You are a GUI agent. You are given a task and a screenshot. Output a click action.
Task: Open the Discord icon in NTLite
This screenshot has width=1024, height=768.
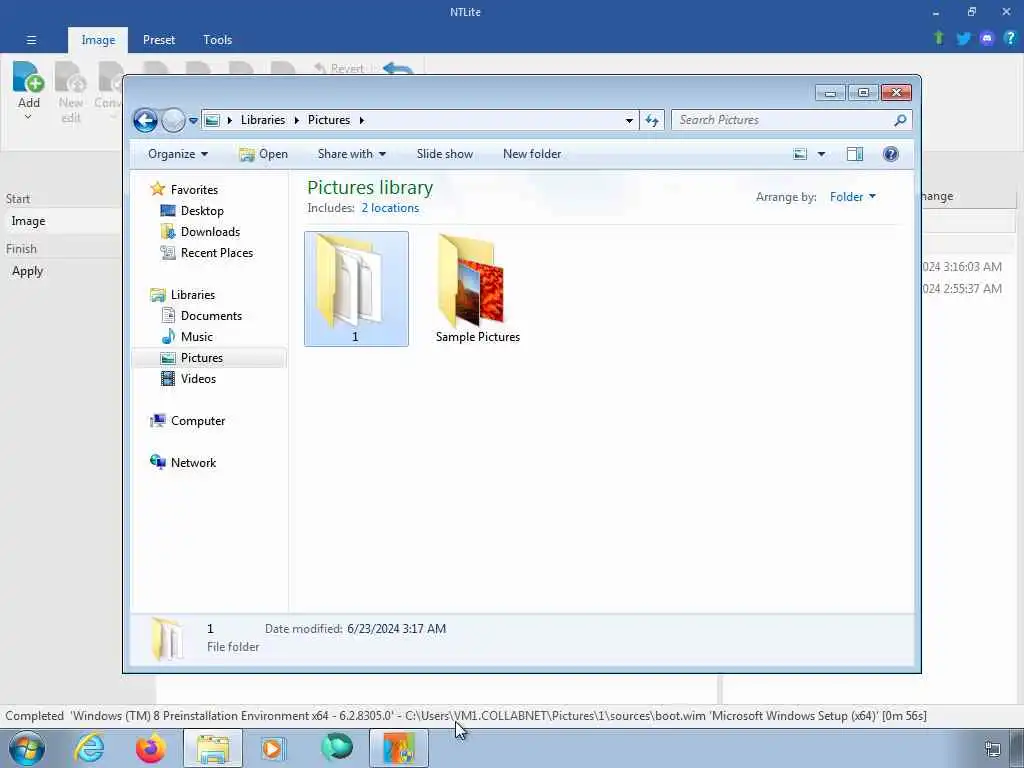coord(987,39)
